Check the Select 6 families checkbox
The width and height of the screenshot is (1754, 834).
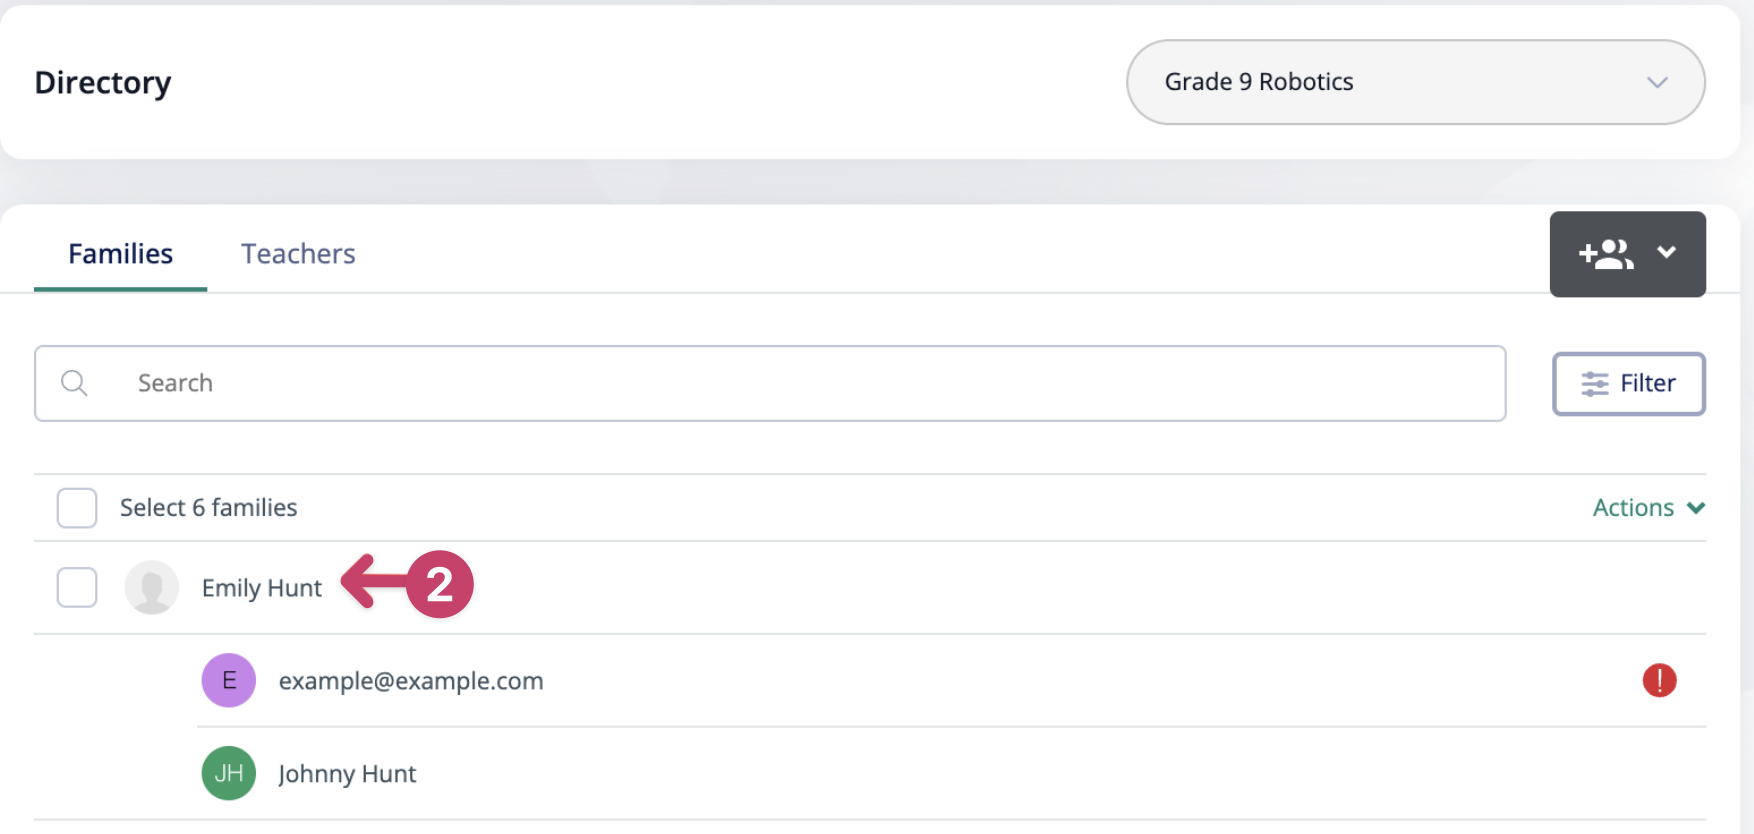point(77,508)
